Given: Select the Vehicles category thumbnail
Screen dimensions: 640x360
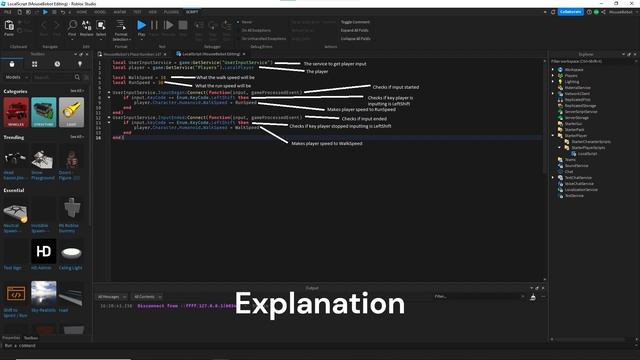Looking at the screenshot, I should coord(16,112).
